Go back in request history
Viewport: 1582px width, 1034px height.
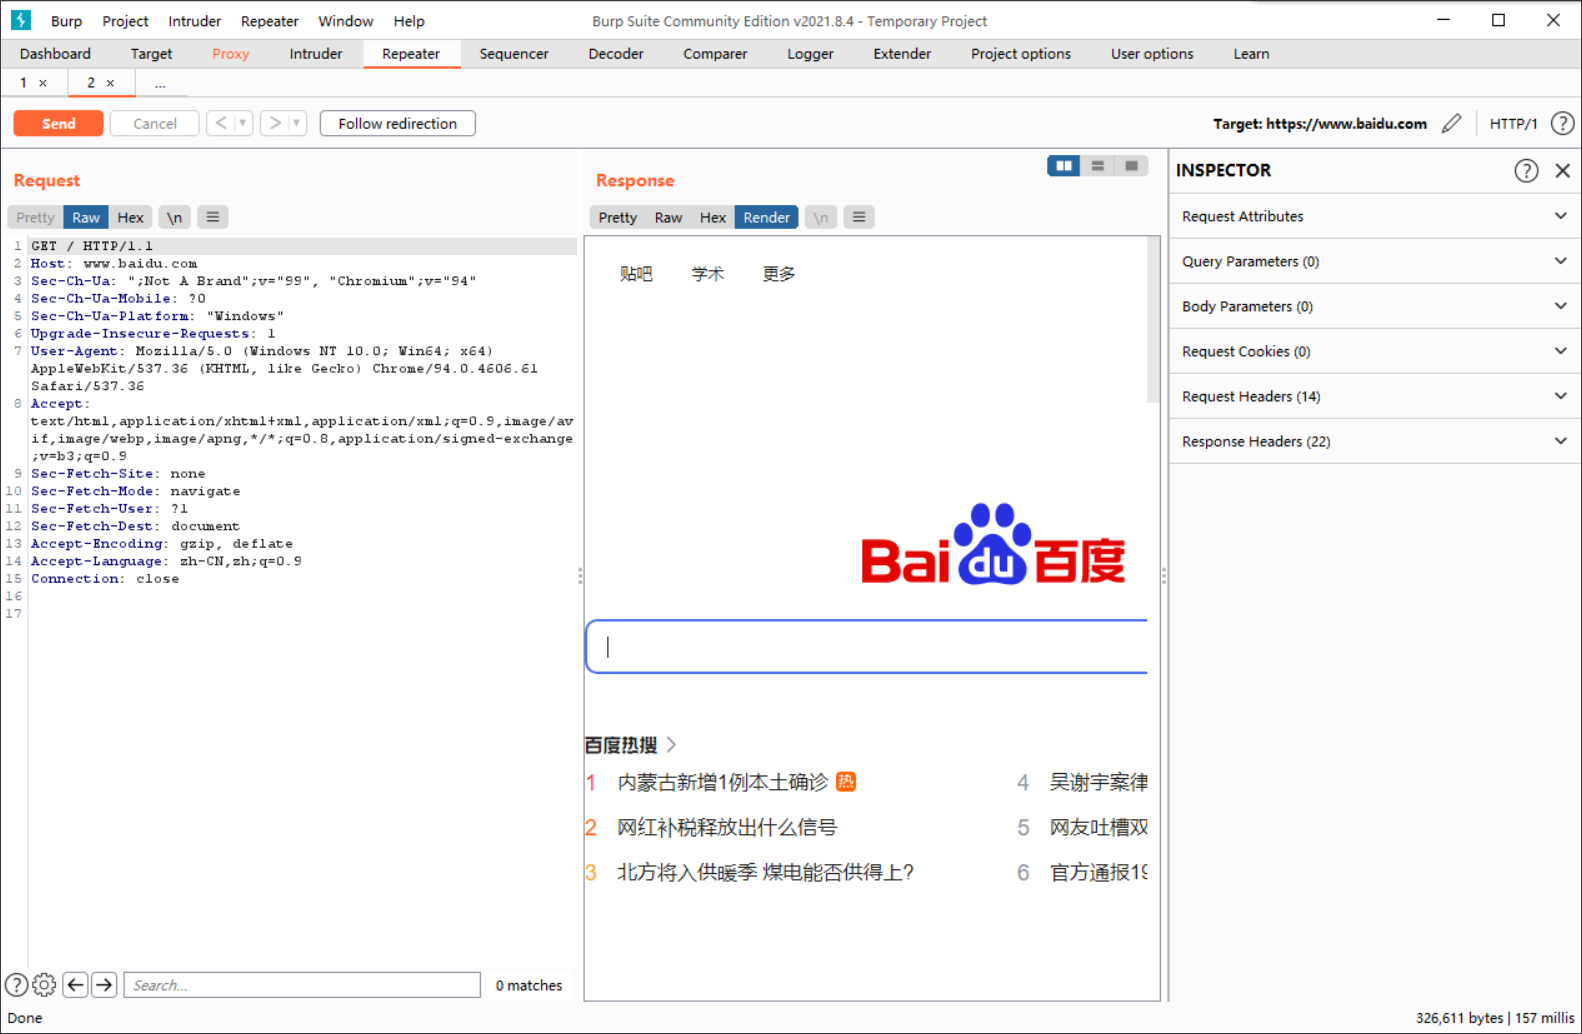[221, 123]
